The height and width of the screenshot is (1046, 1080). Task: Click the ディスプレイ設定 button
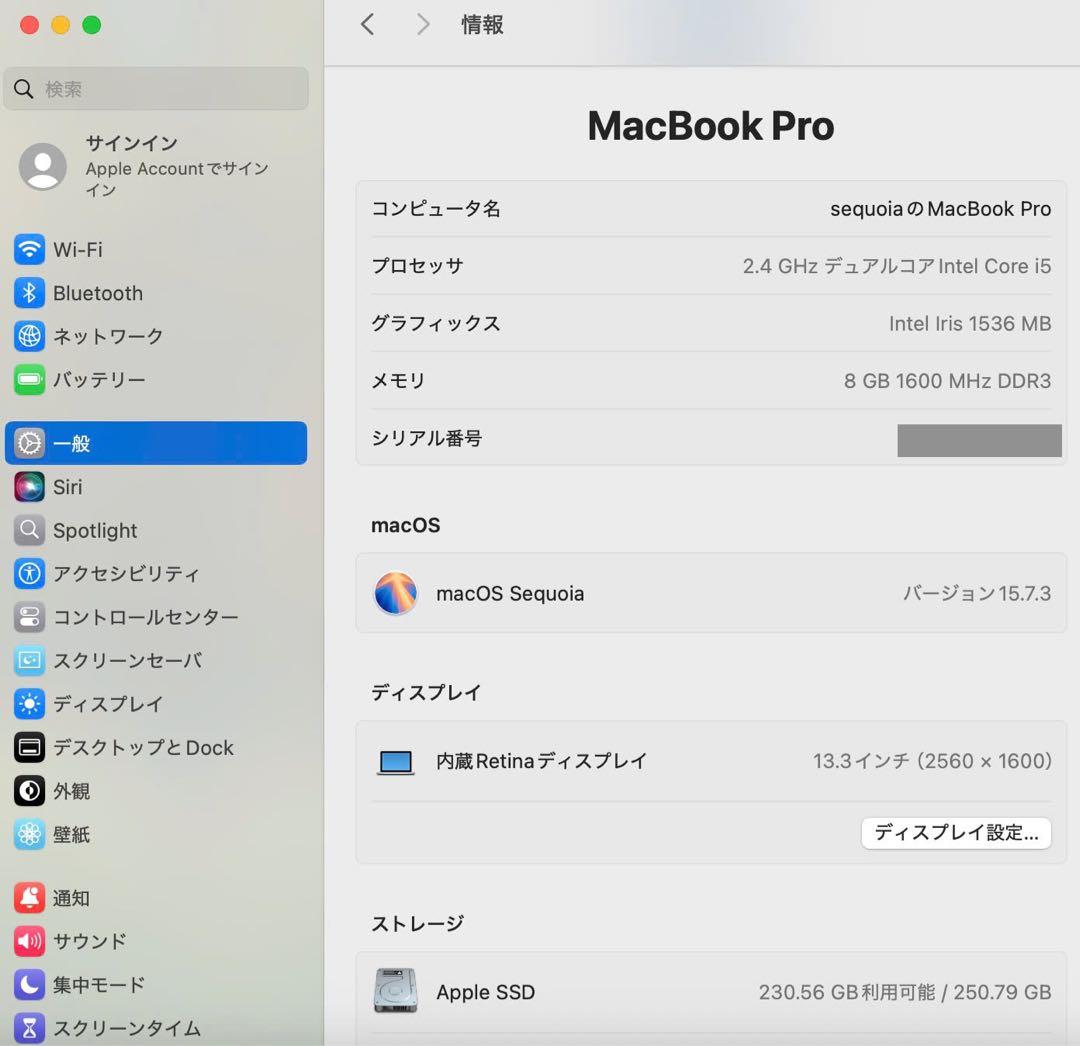955,833
